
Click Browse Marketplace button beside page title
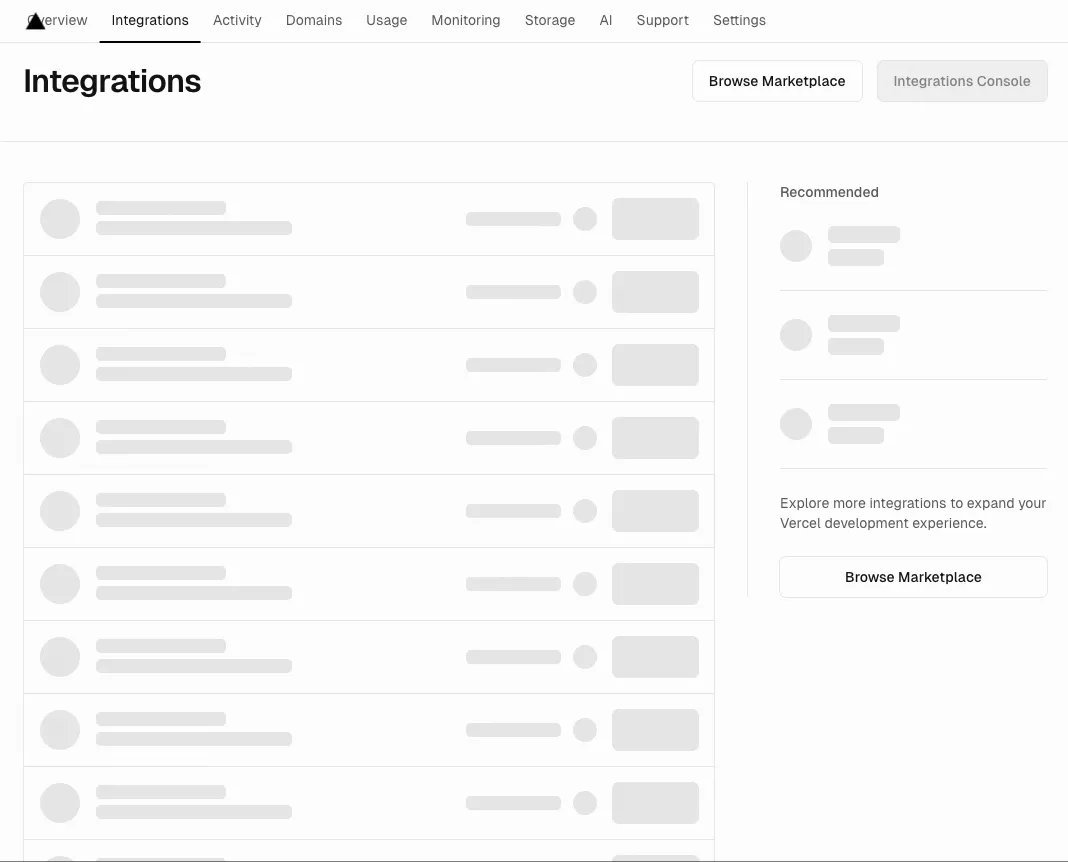[x=777, y=81]
